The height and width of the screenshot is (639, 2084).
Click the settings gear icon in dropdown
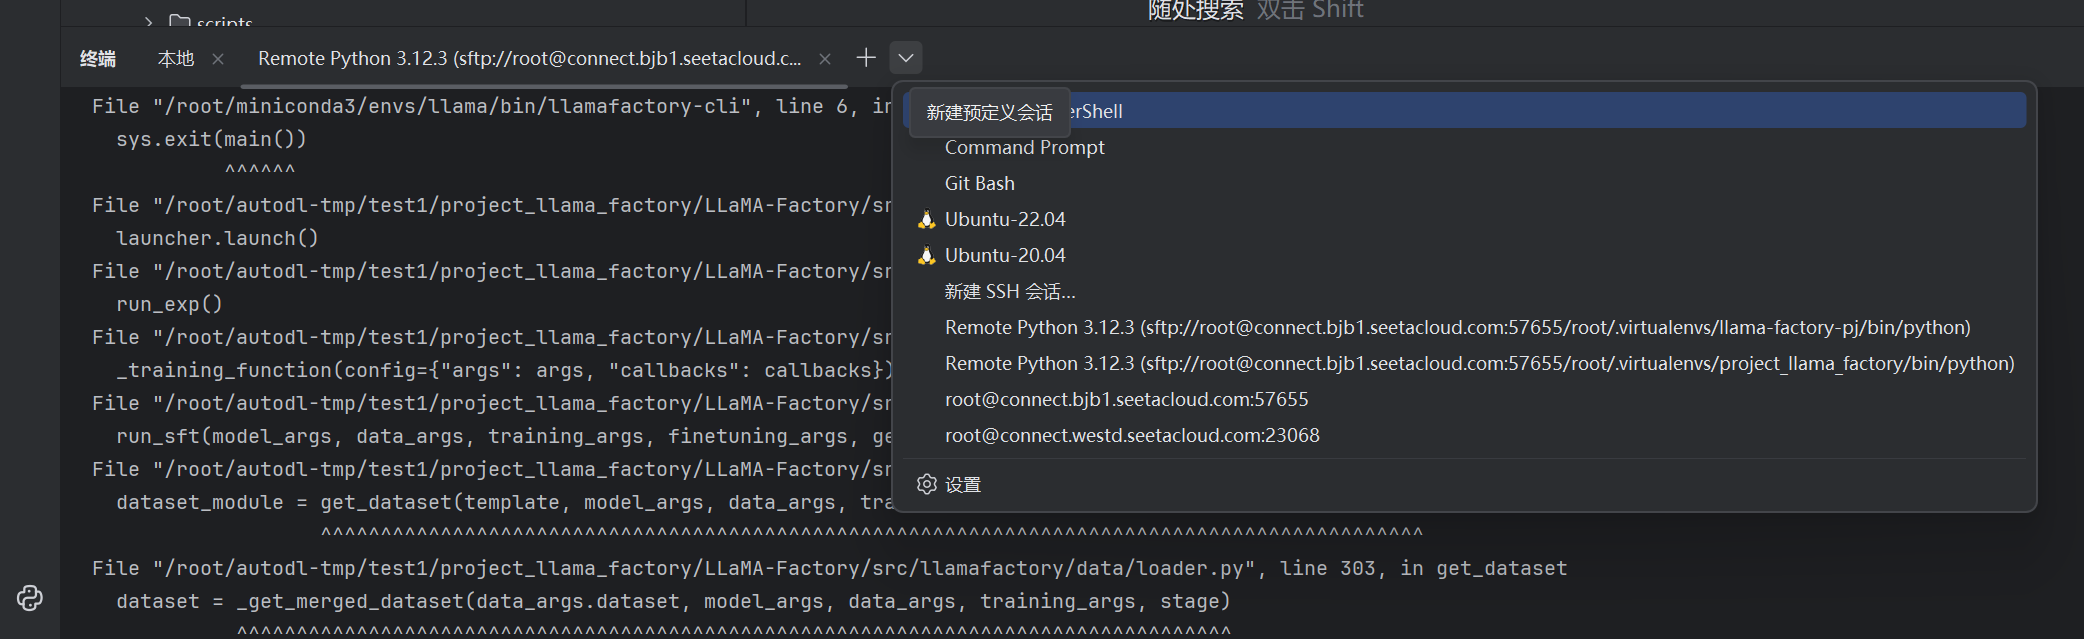click(927, 484)
